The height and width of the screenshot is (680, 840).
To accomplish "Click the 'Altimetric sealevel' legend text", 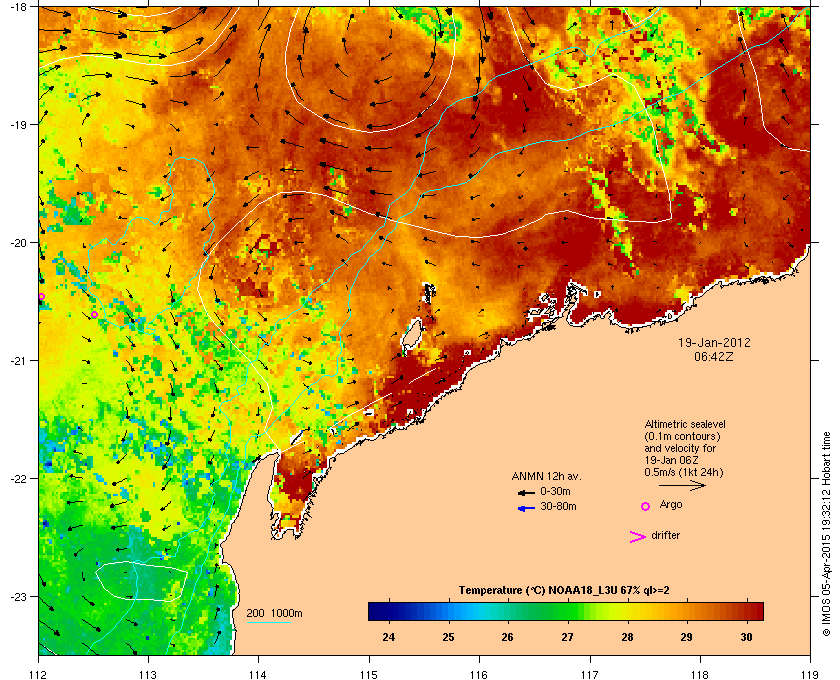I will 685,424.
